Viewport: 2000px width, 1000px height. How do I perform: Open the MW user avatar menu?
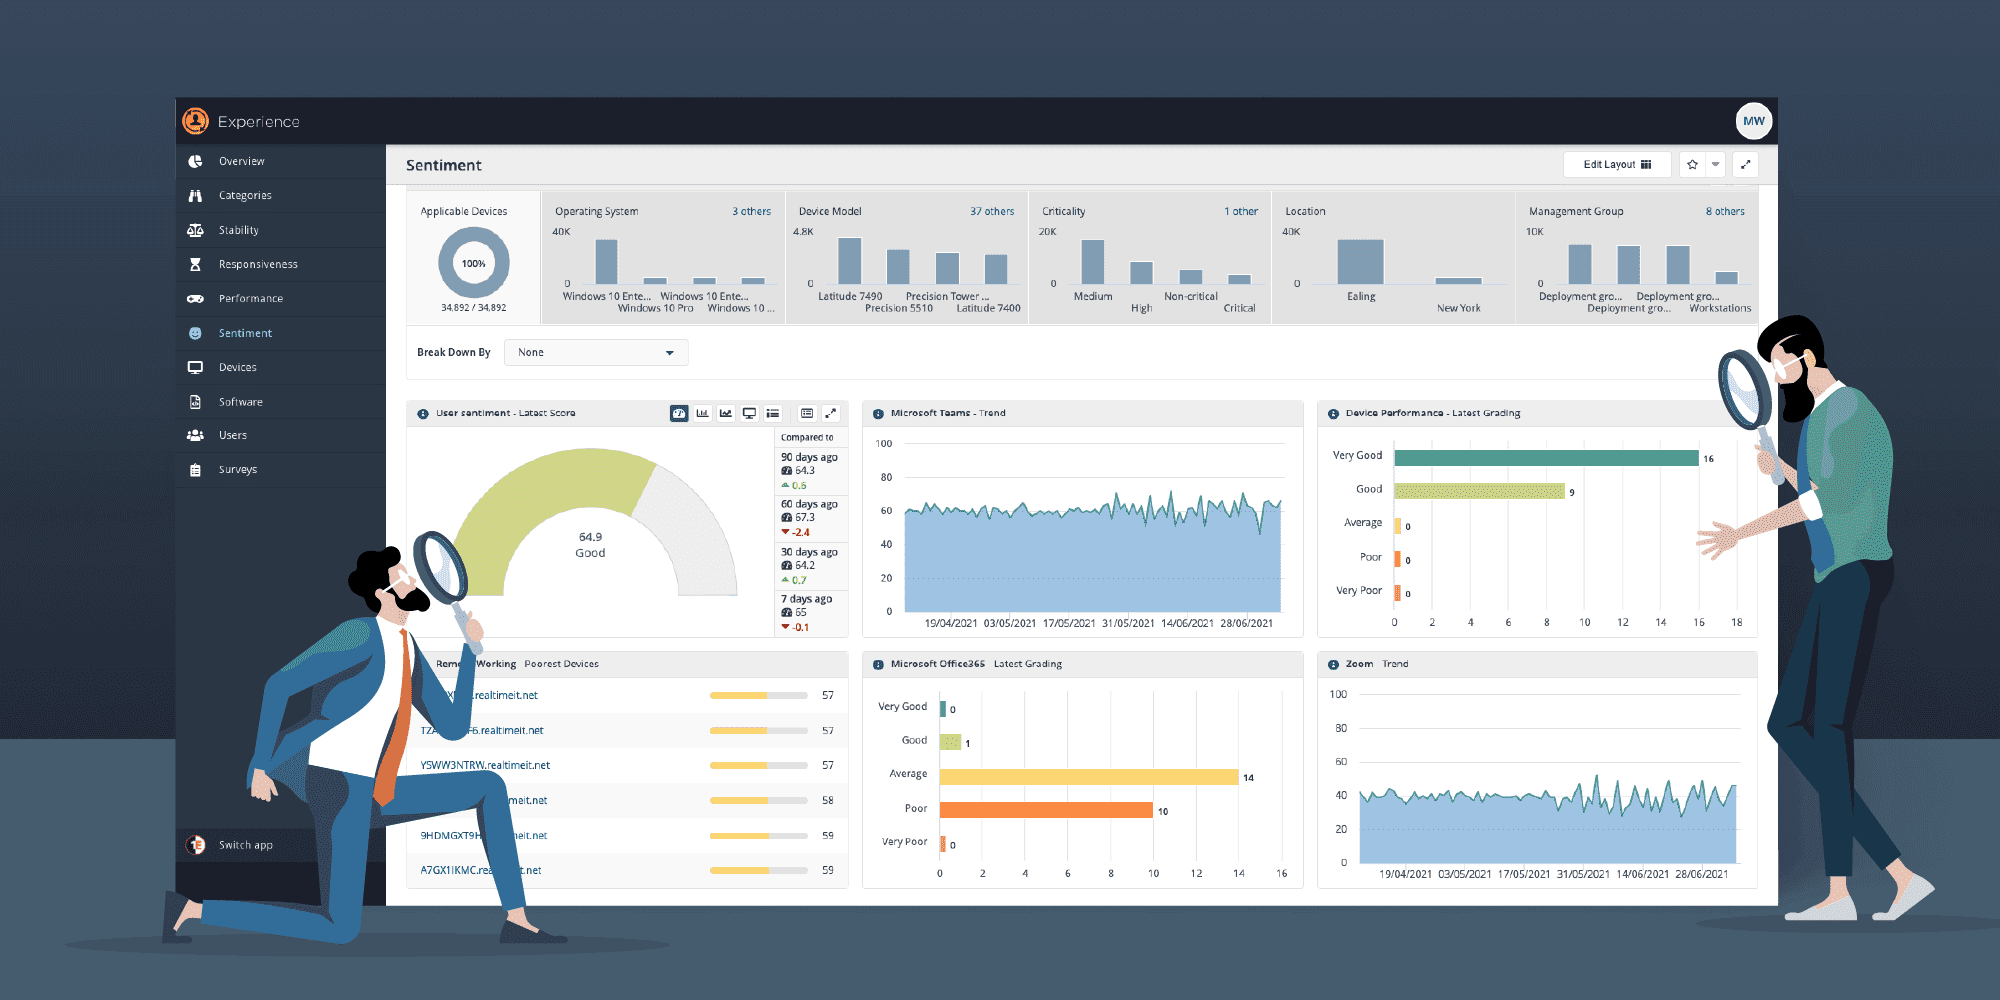point(1753,121)
